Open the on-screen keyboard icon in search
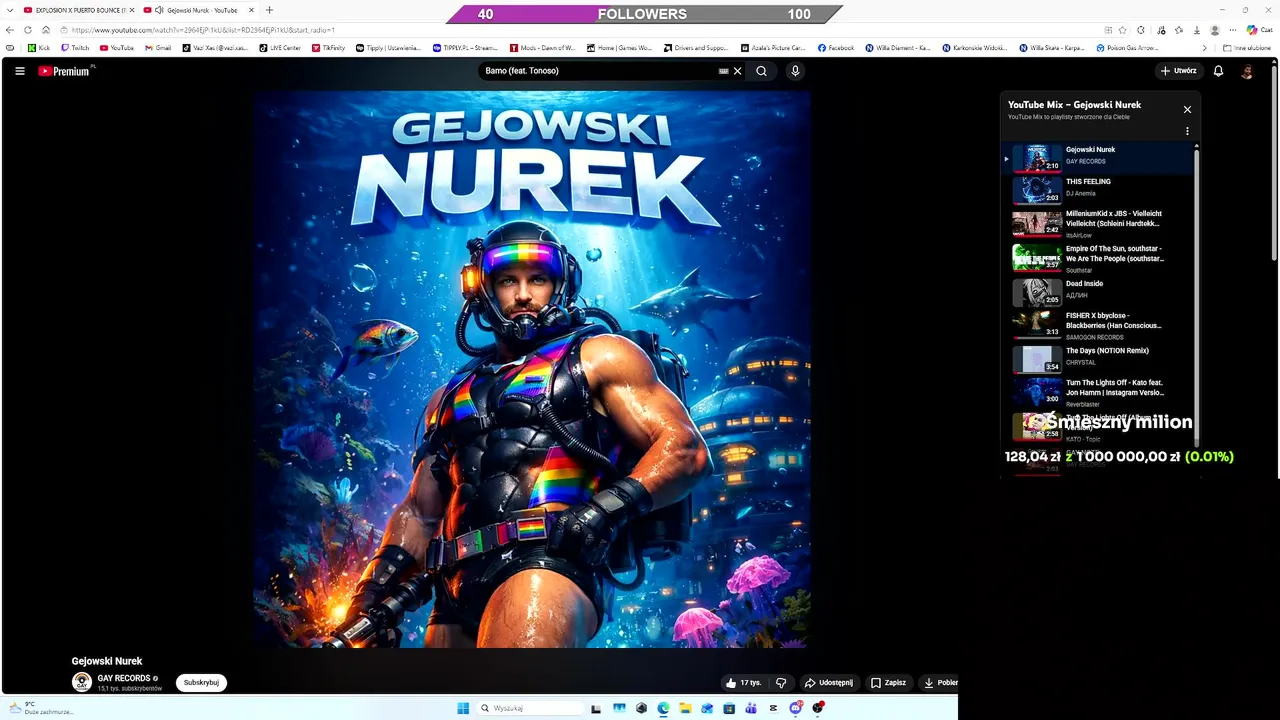 [x=723, y=71]
